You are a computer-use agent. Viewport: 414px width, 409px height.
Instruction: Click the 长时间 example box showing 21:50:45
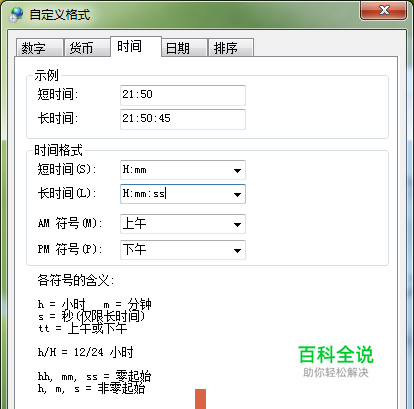click(183, 119)
